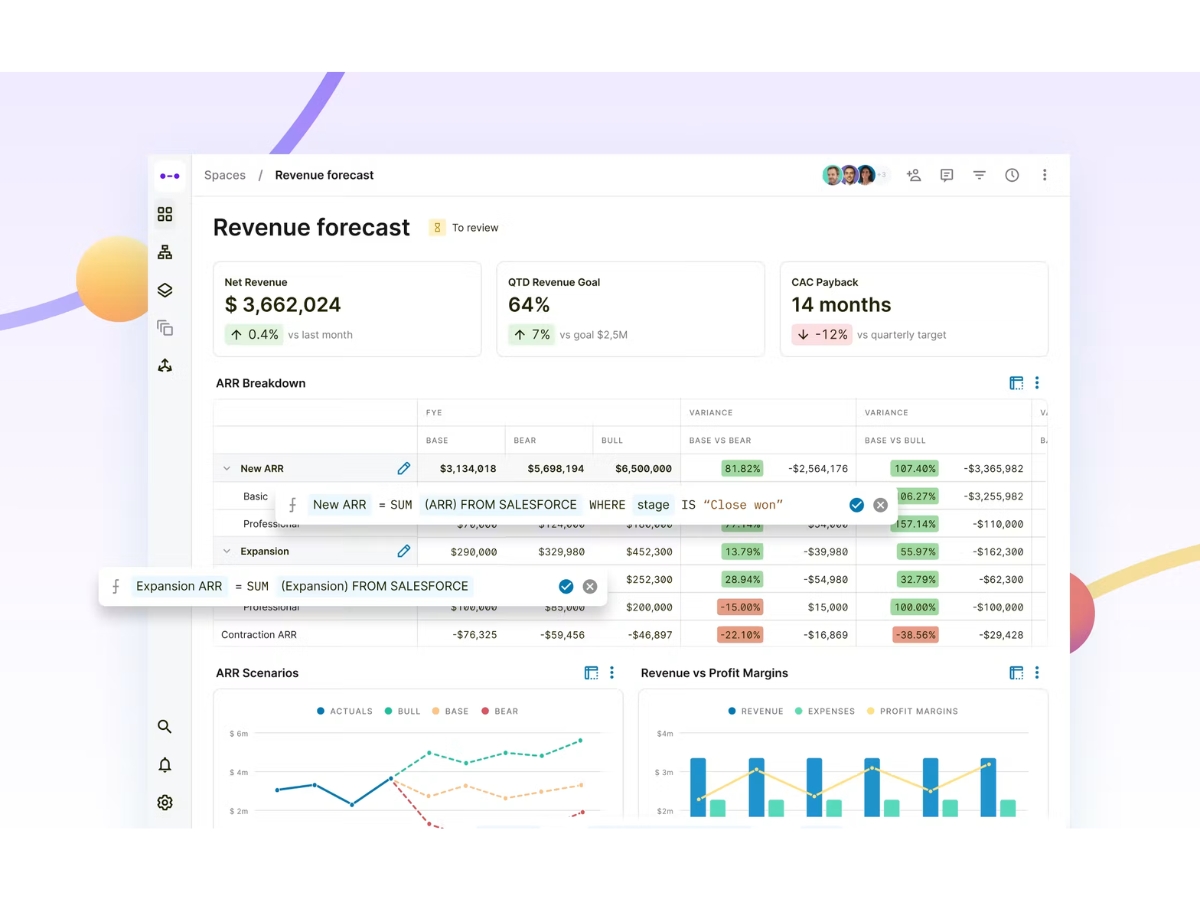Click the stacked copies icon in sidebar
The width and height of the screenshot is (1200, 900).
pos(165,328)
